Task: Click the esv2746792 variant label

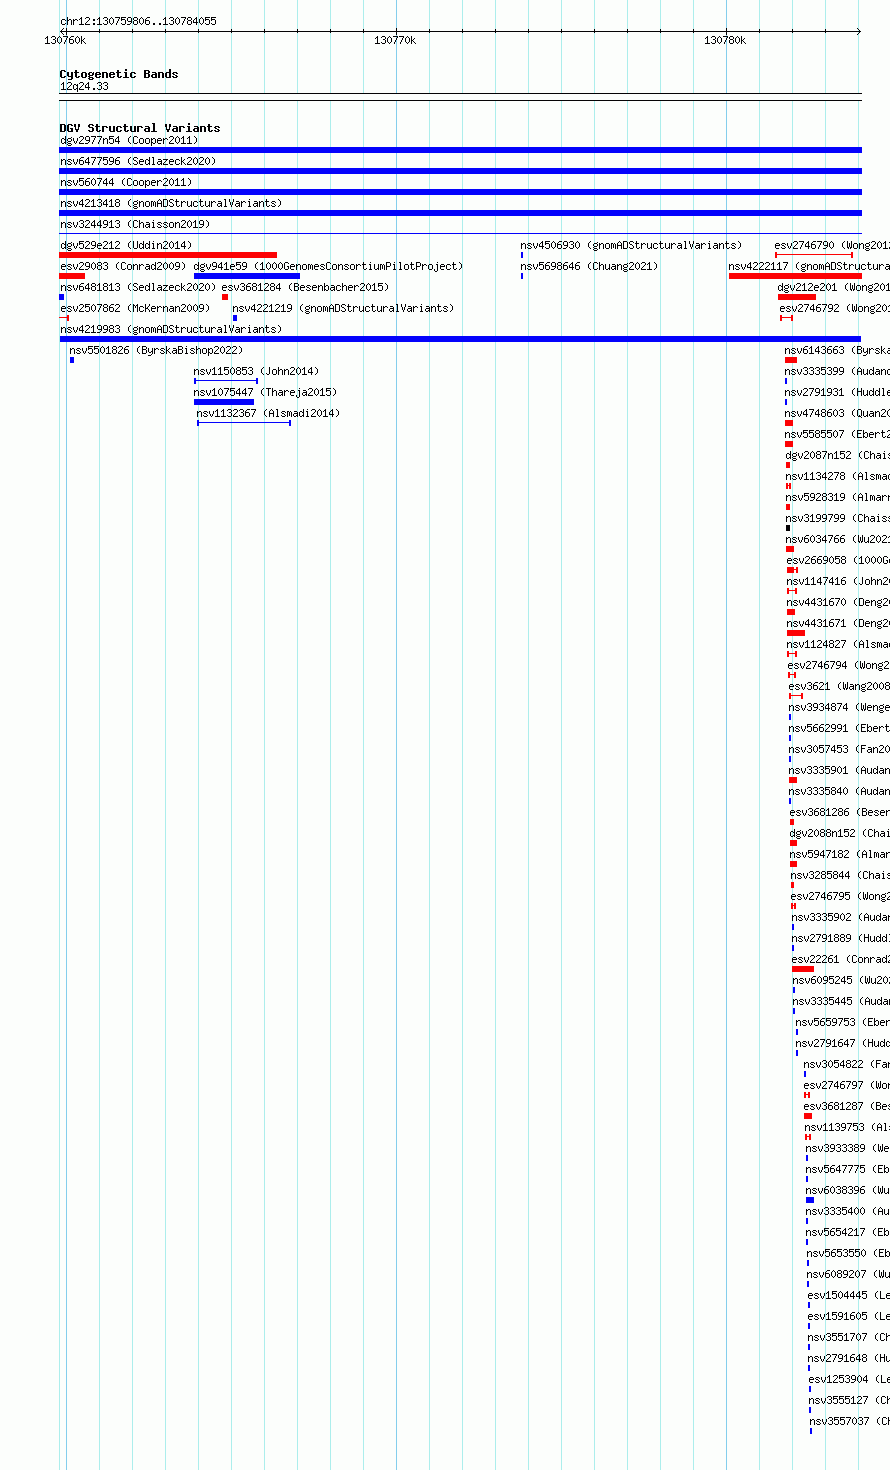Action: tap(835, 308)
